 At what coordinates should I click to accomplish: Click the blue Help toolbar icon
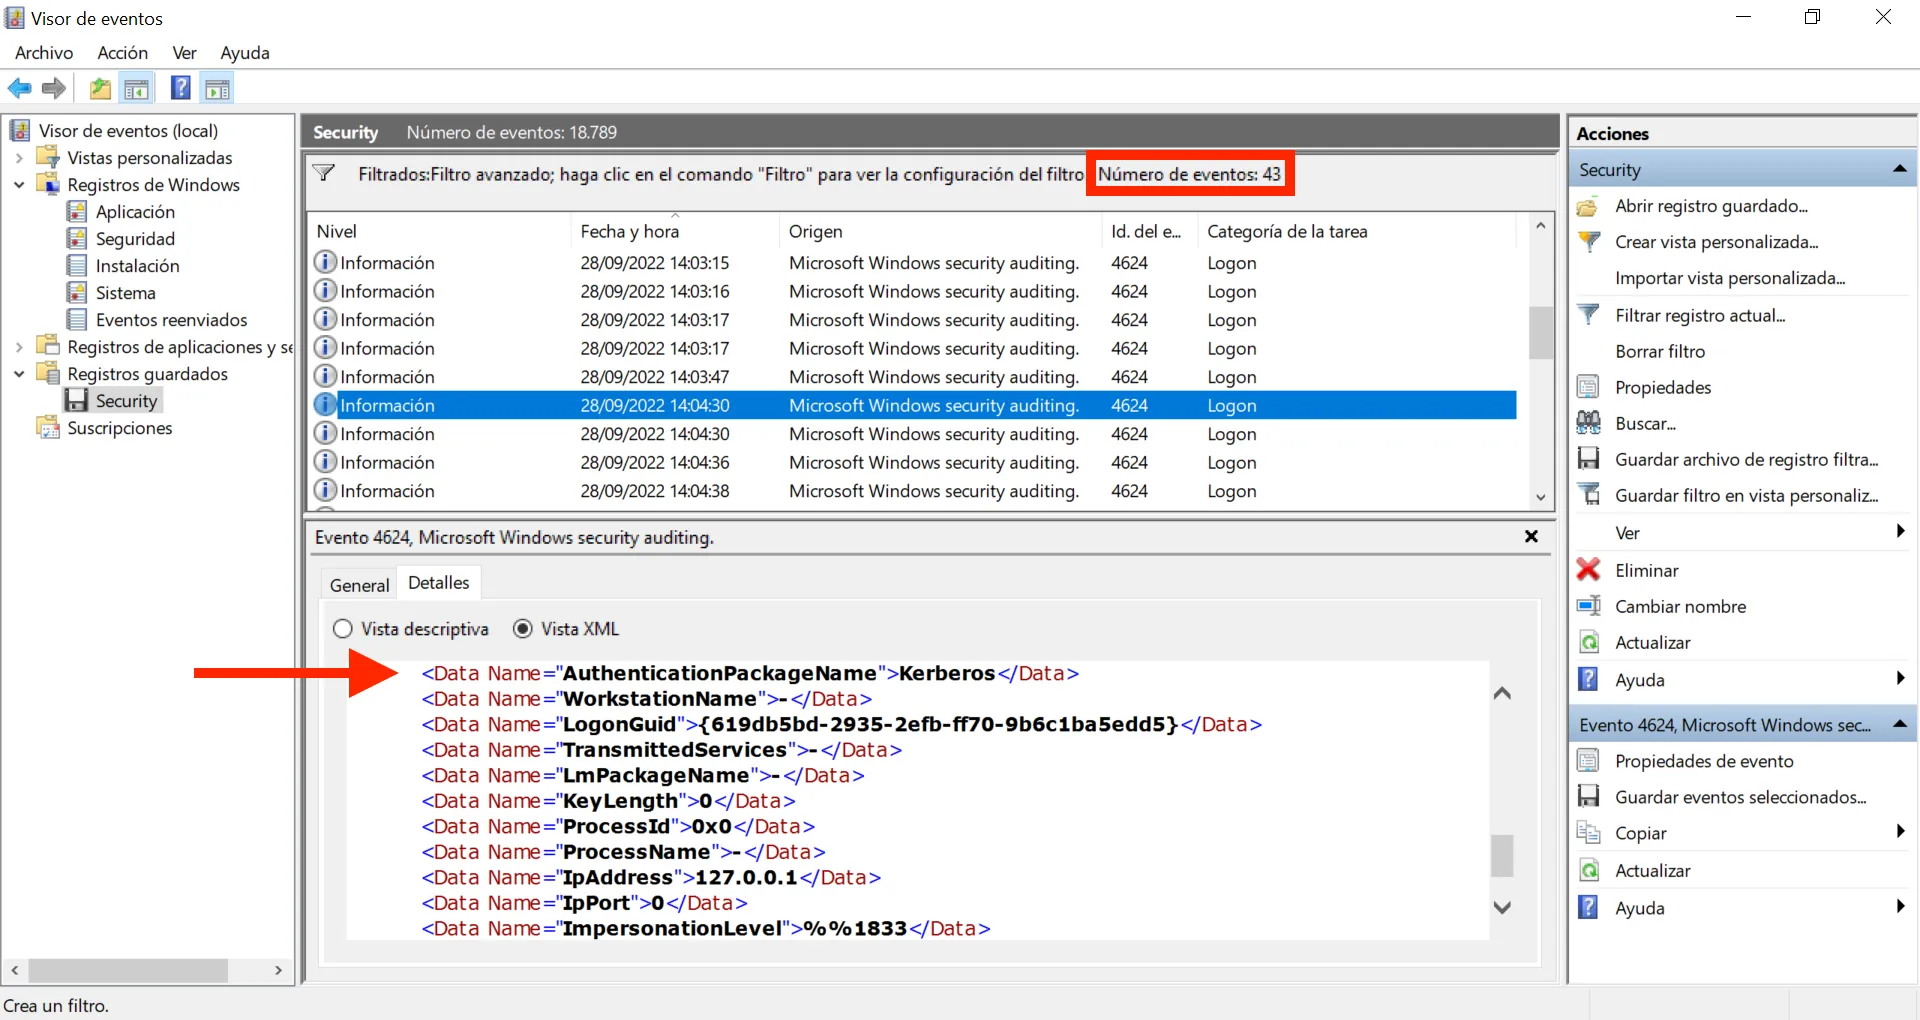(x=181, y=88)
